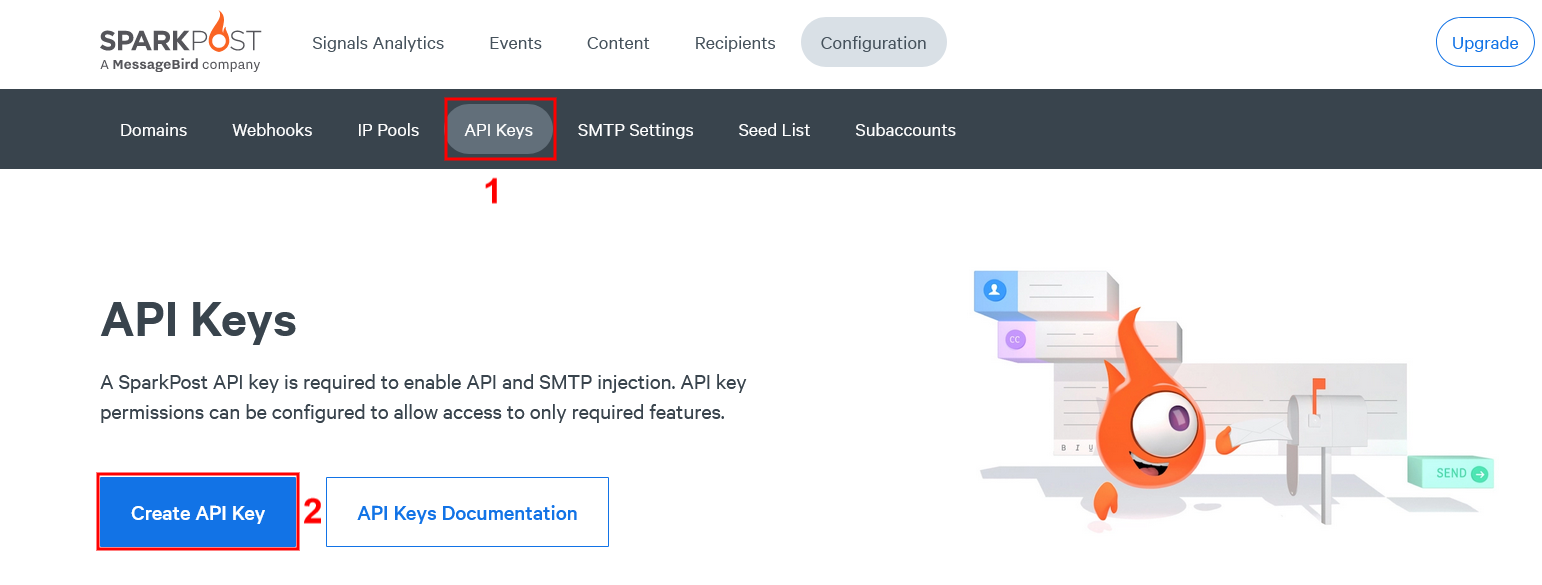Open SMTP Settings tab
Screen dimensions: 1542x585
click(x=635, y=130)
